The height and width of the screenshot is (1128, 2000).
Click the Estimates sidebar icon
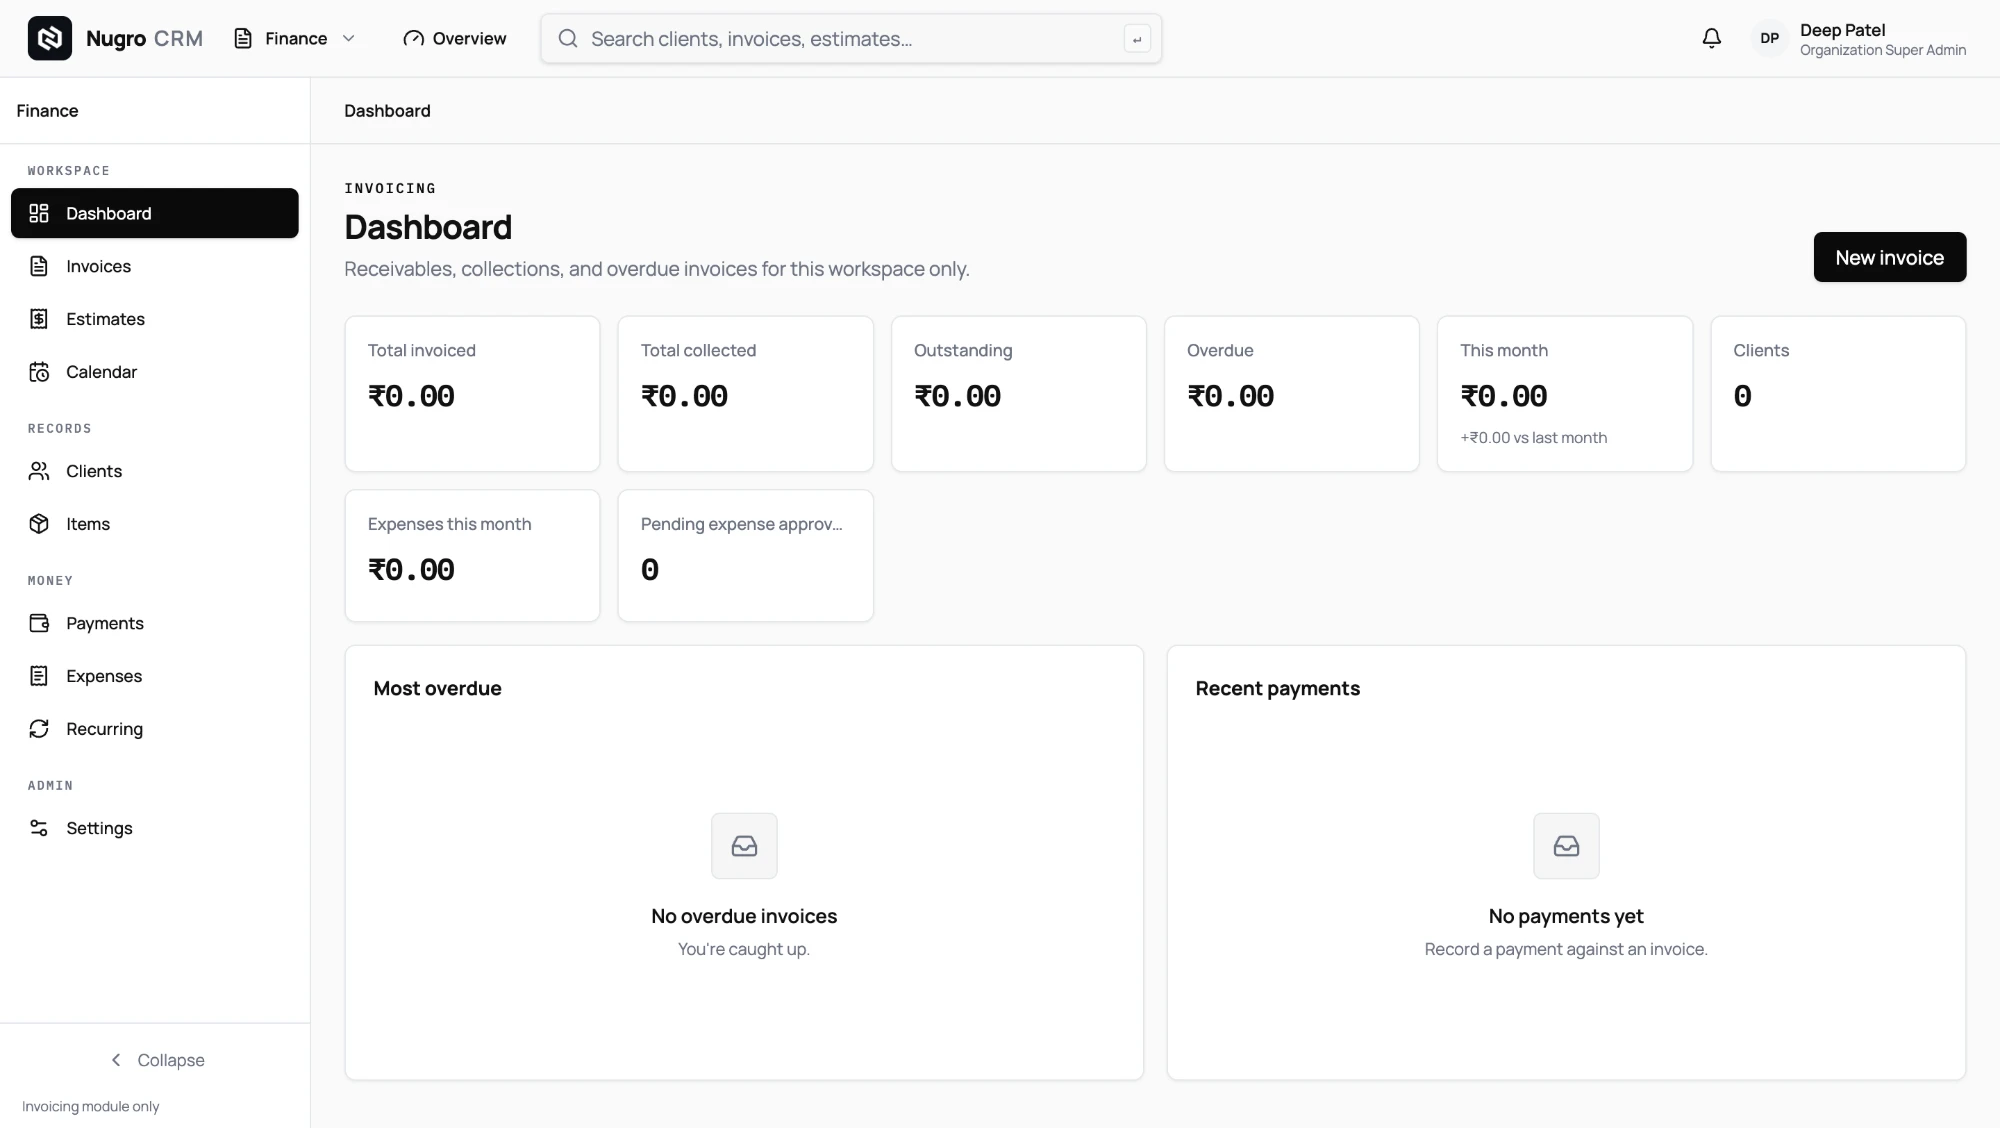39,319
